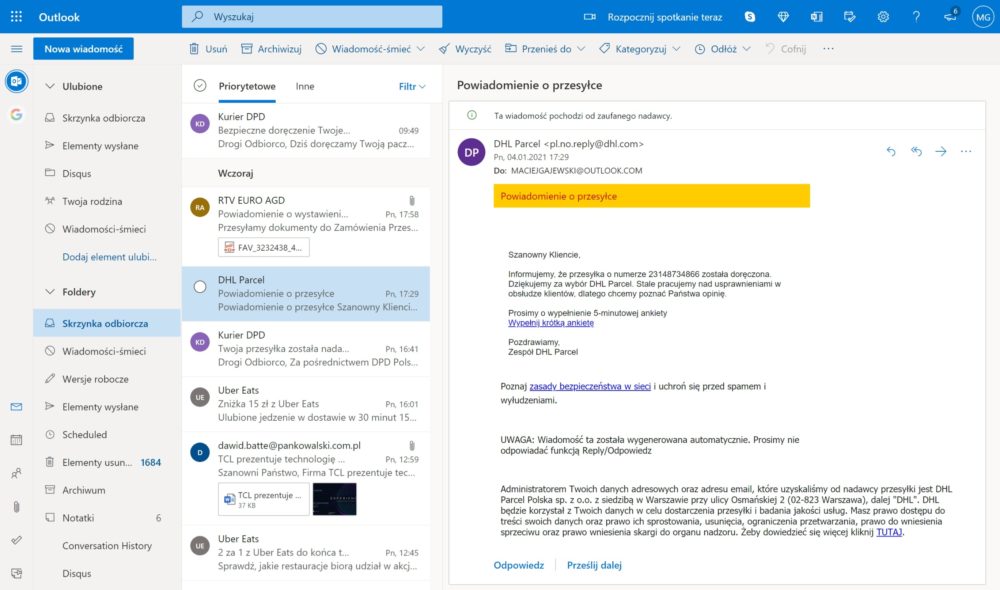This screenshot has width=1000, height=590.
Task: Click the Wyszukaj search field
Action: pyautogui.click(x=312, y=17)
